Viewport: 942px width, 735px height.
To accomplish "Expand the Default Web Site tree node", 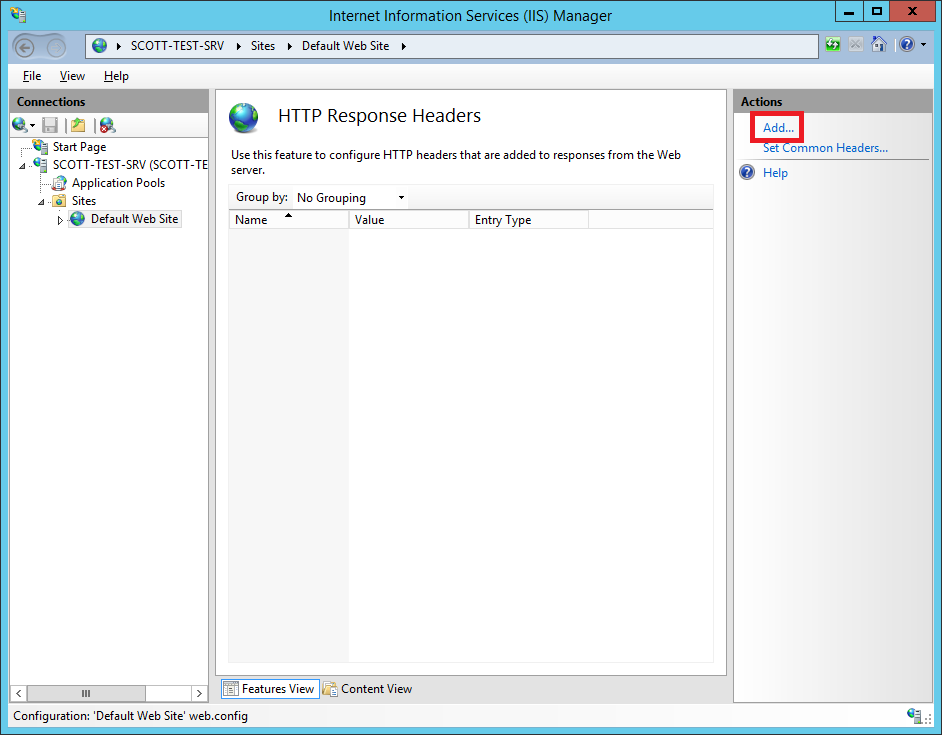I will [60, 220].
